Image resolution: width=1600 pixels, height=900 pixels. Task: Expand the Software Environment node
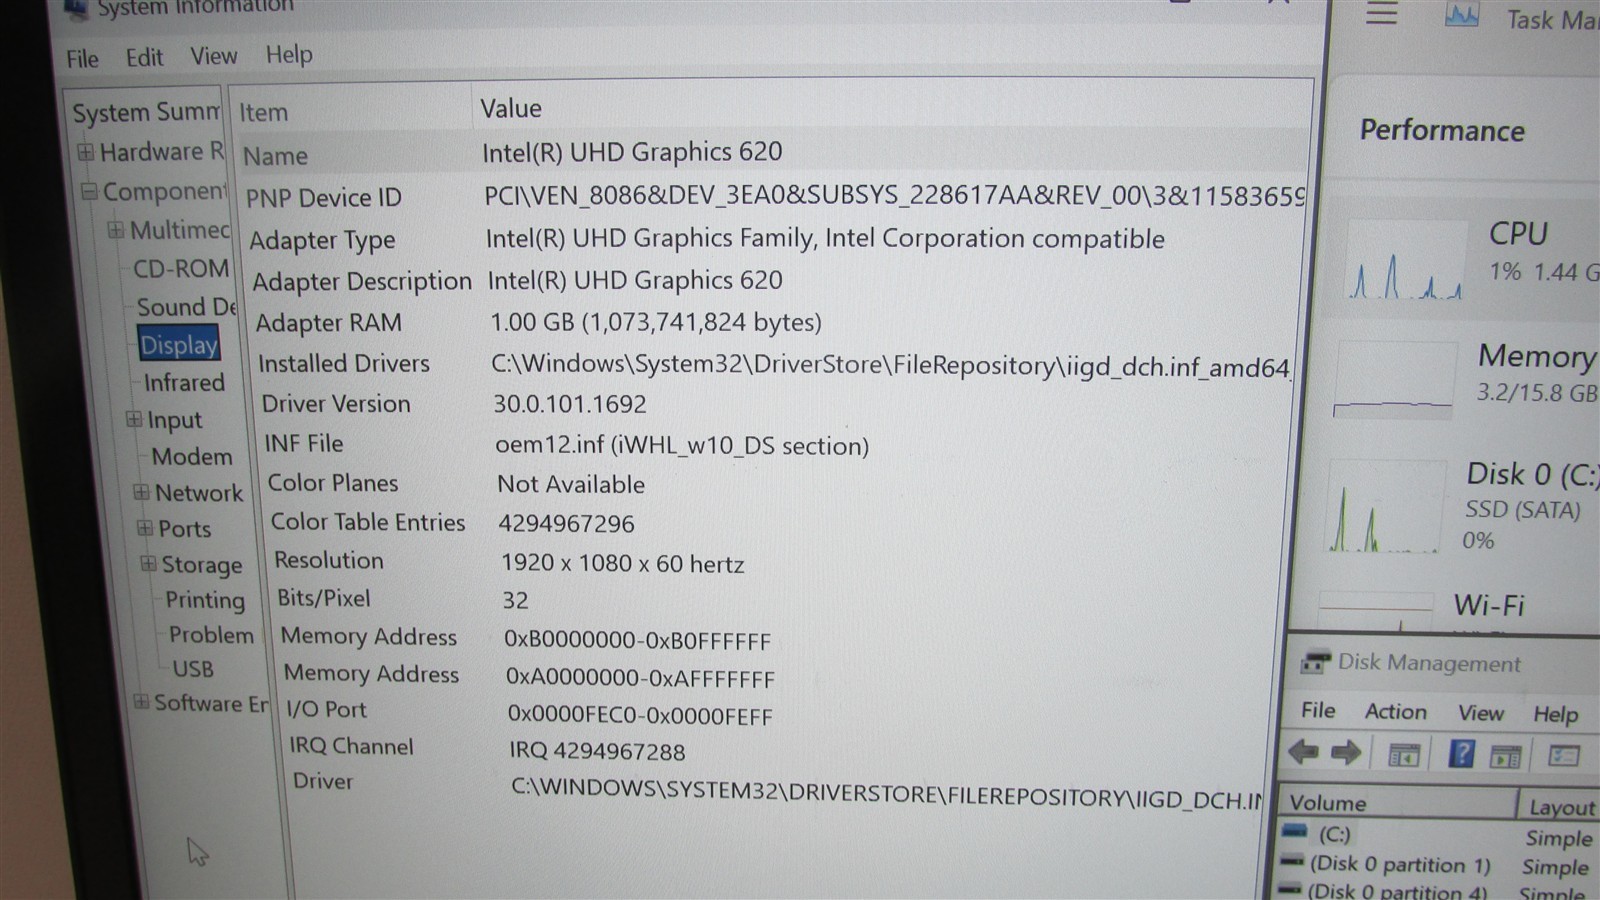141,702
